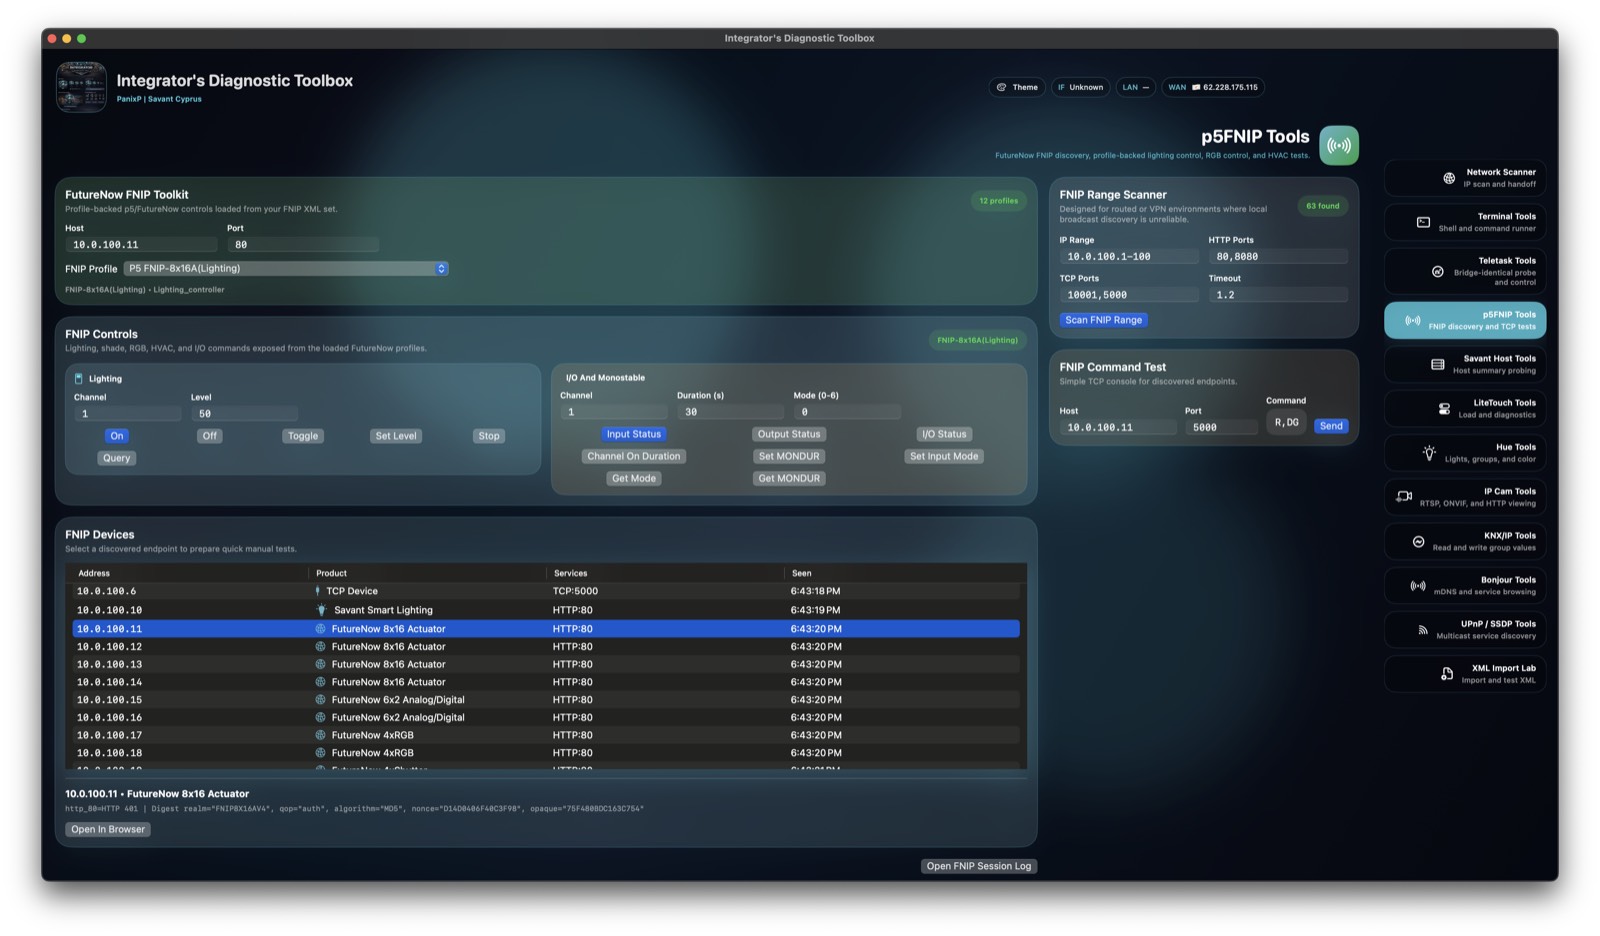Click the Scan FNIP Range button
Screen dimensions: 1600x936
click(1103, 319)
